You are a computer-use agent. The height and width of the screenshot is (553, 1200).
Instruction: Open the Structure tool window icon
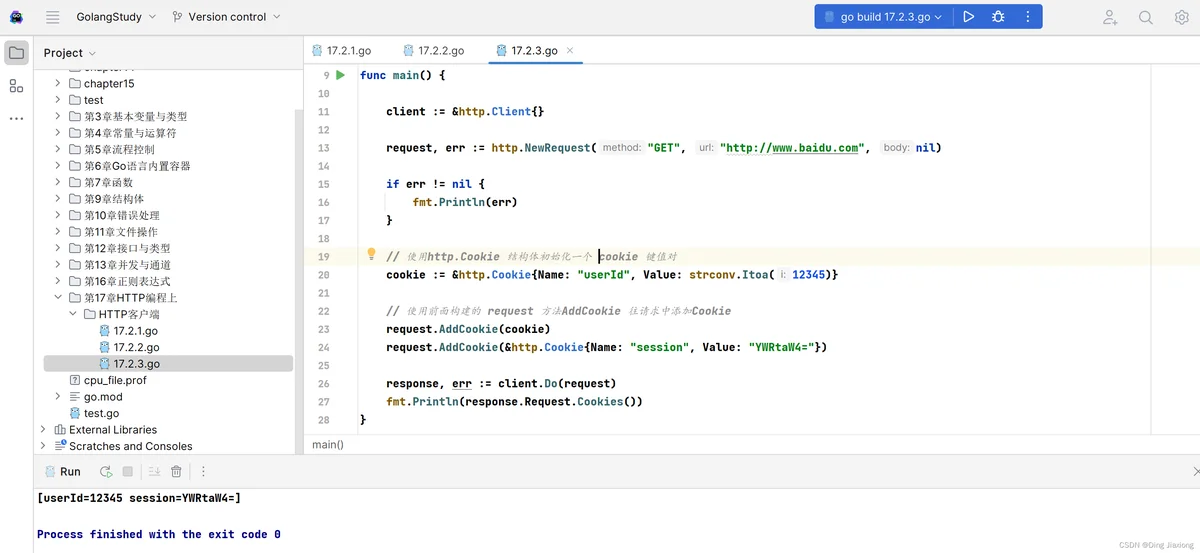pos(16,86)
